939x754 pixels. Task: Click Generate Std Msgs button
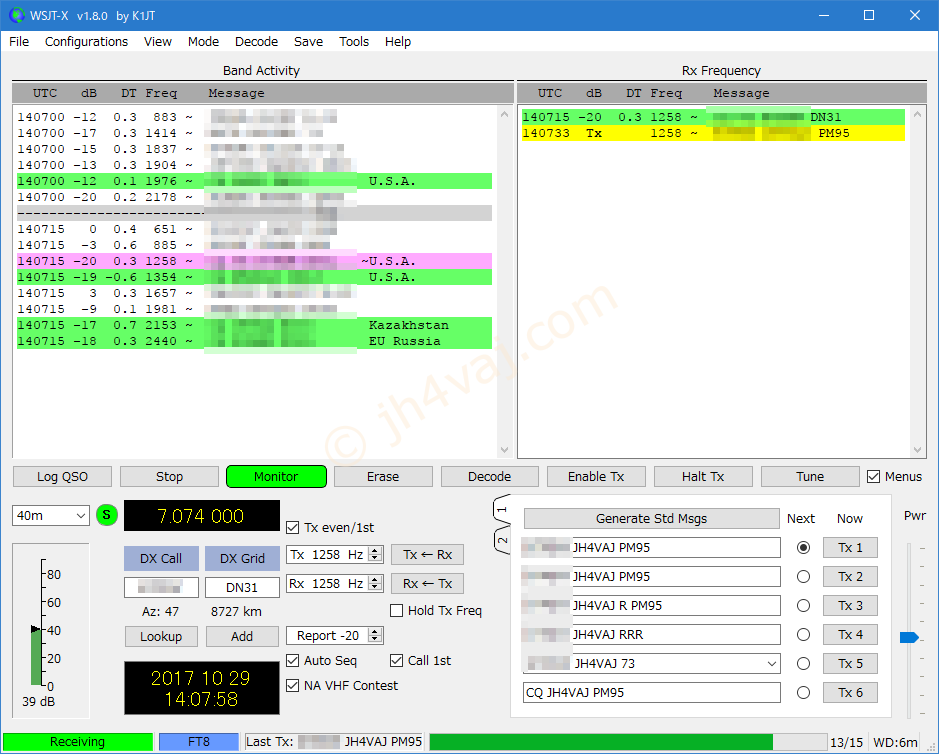tap(652, 519)
